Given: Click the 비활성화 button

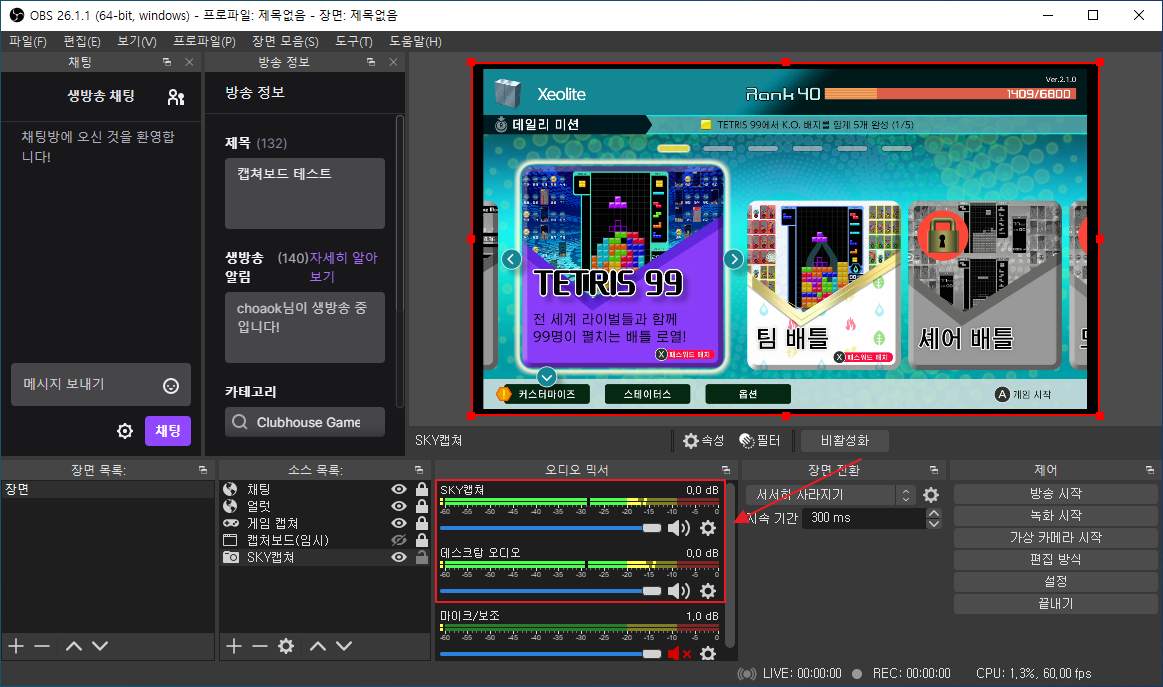Looking at the screenshot, I should pyautogui.click(x=844, y=441).
